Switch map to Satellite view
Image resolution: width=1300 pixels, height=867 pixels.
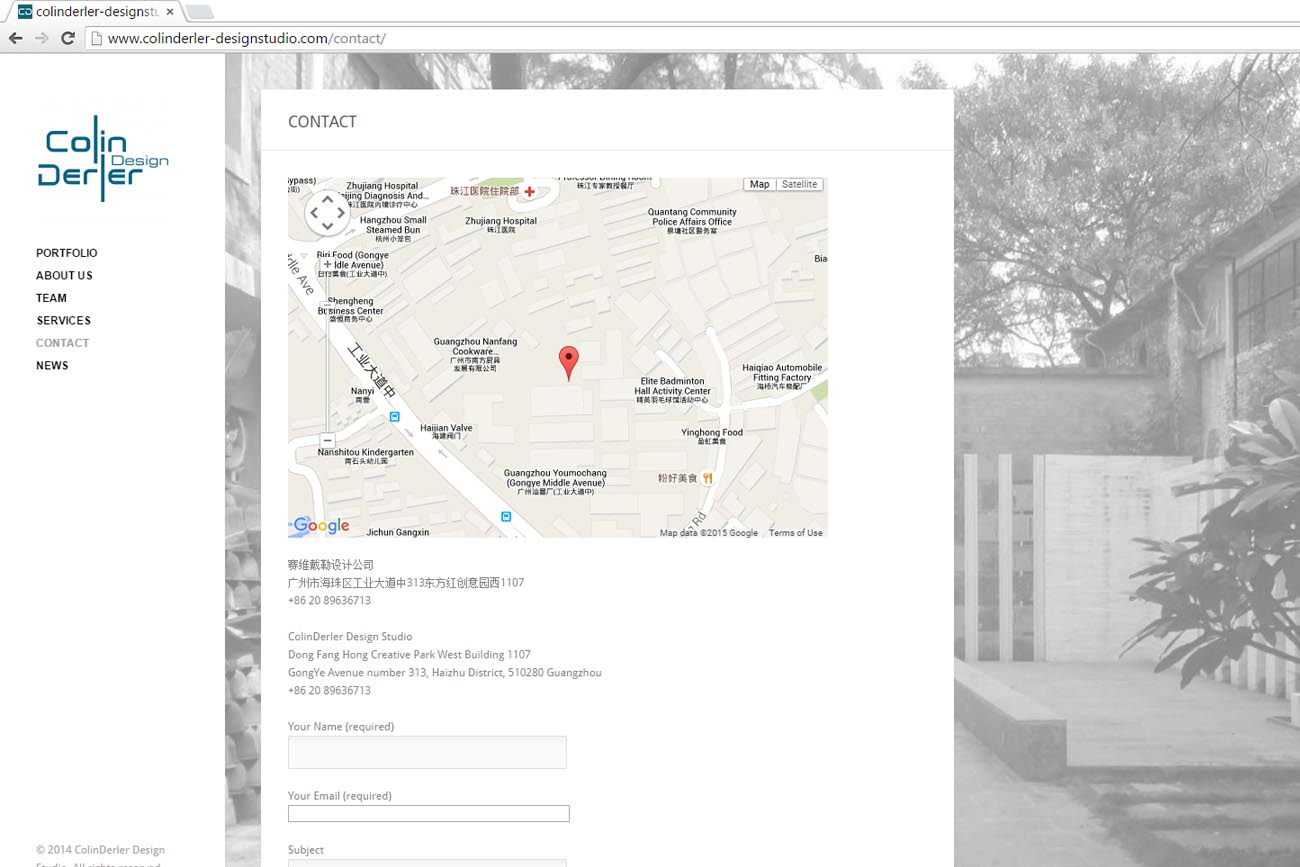[x=799, y=184]
